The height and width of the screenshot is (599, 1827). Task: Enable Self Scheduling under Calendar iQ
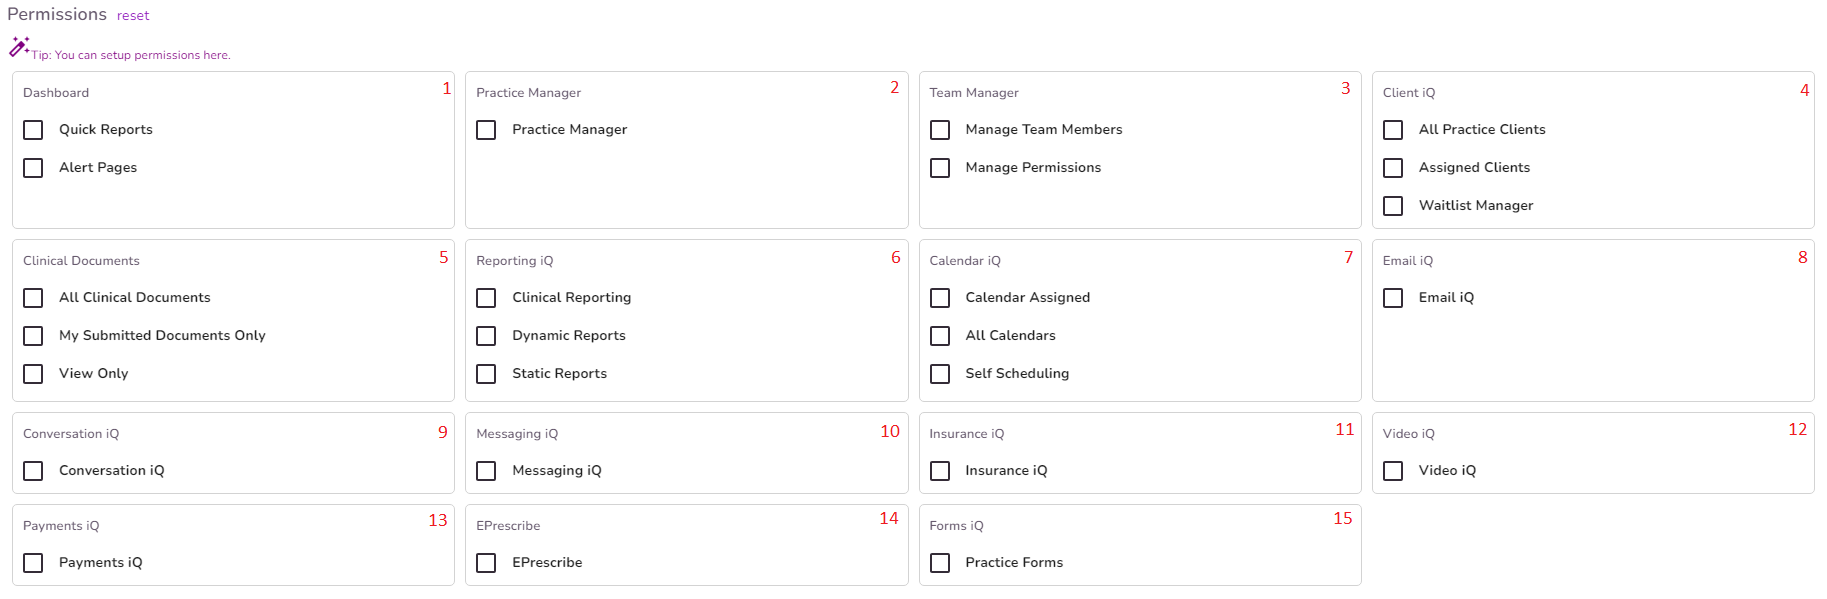(940, 373)
